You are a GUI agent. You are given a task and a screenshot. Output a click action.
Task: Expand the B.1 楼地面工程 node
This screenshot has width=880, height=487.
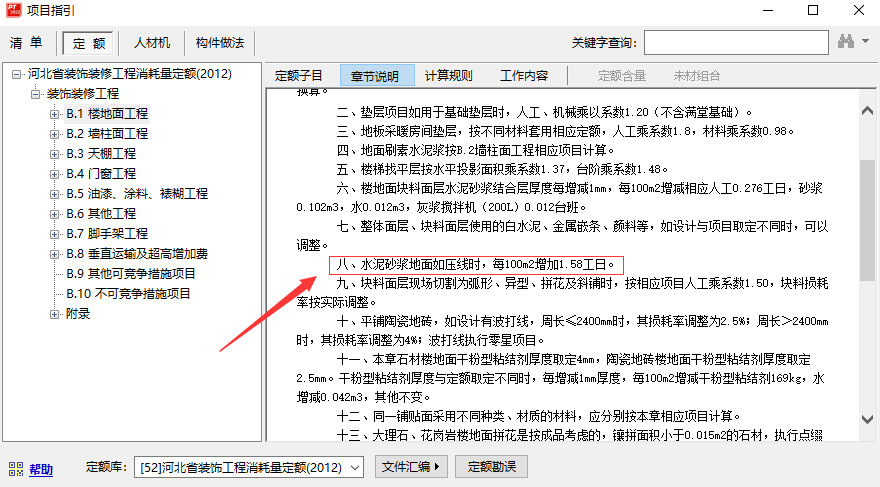click(54, 114)
